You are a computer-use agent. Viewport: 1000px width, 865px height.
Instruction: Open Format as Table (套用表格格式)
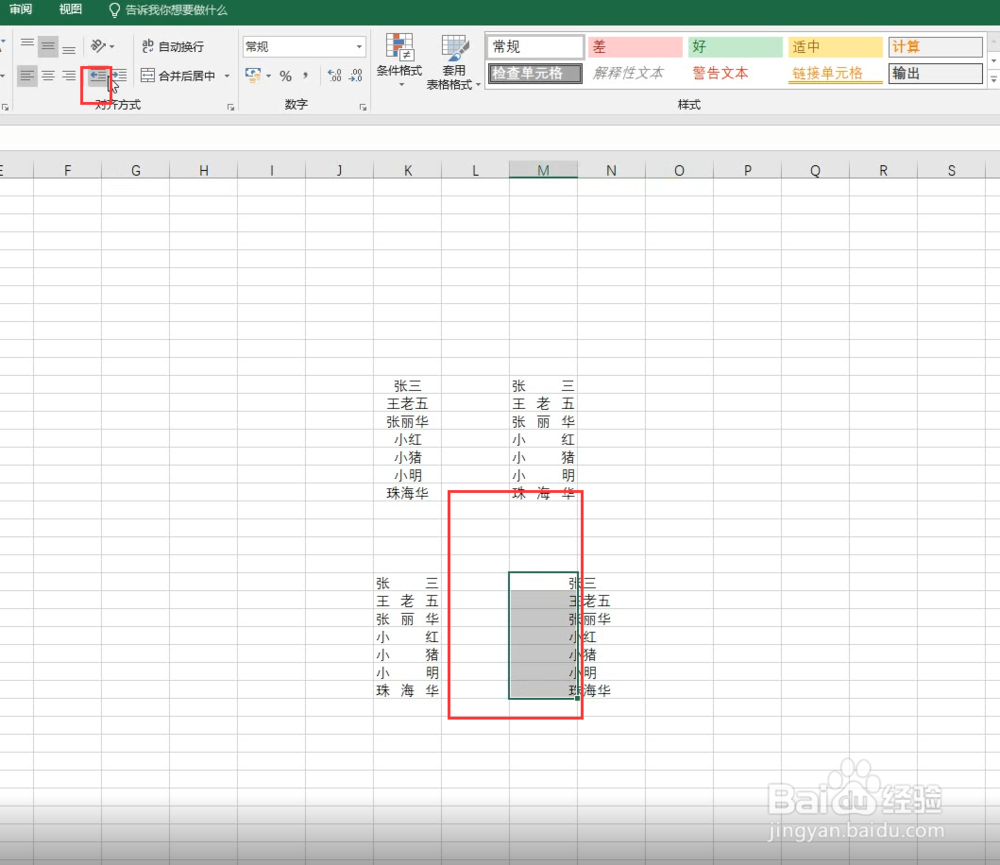tap(453, 62)
